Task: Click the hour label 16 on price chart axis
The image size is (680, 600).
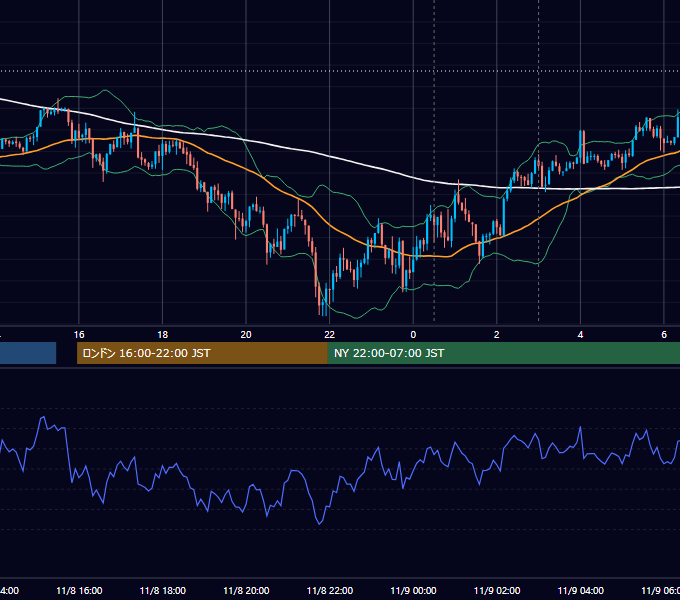Action: point(79,335)
